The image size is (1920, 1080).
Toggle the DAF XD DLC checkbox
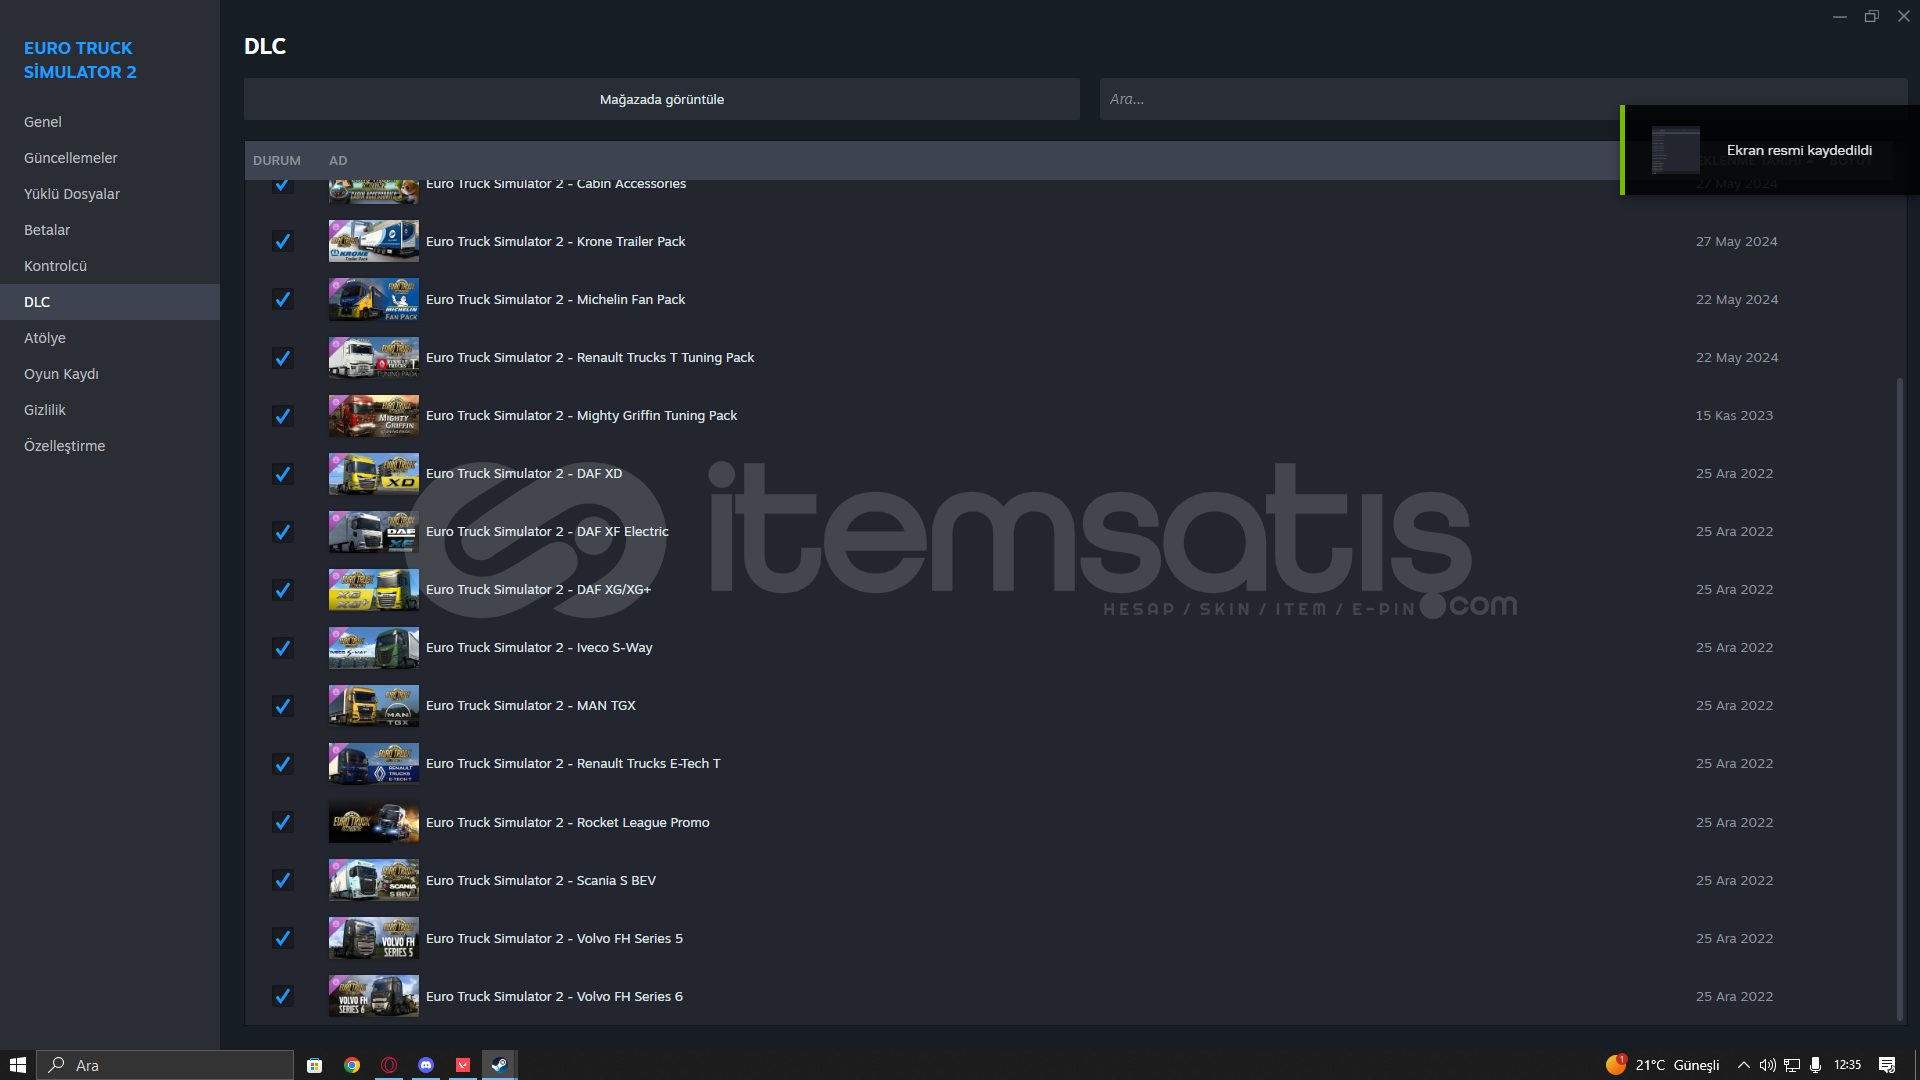pyautogui.click(x=283, y=474)
